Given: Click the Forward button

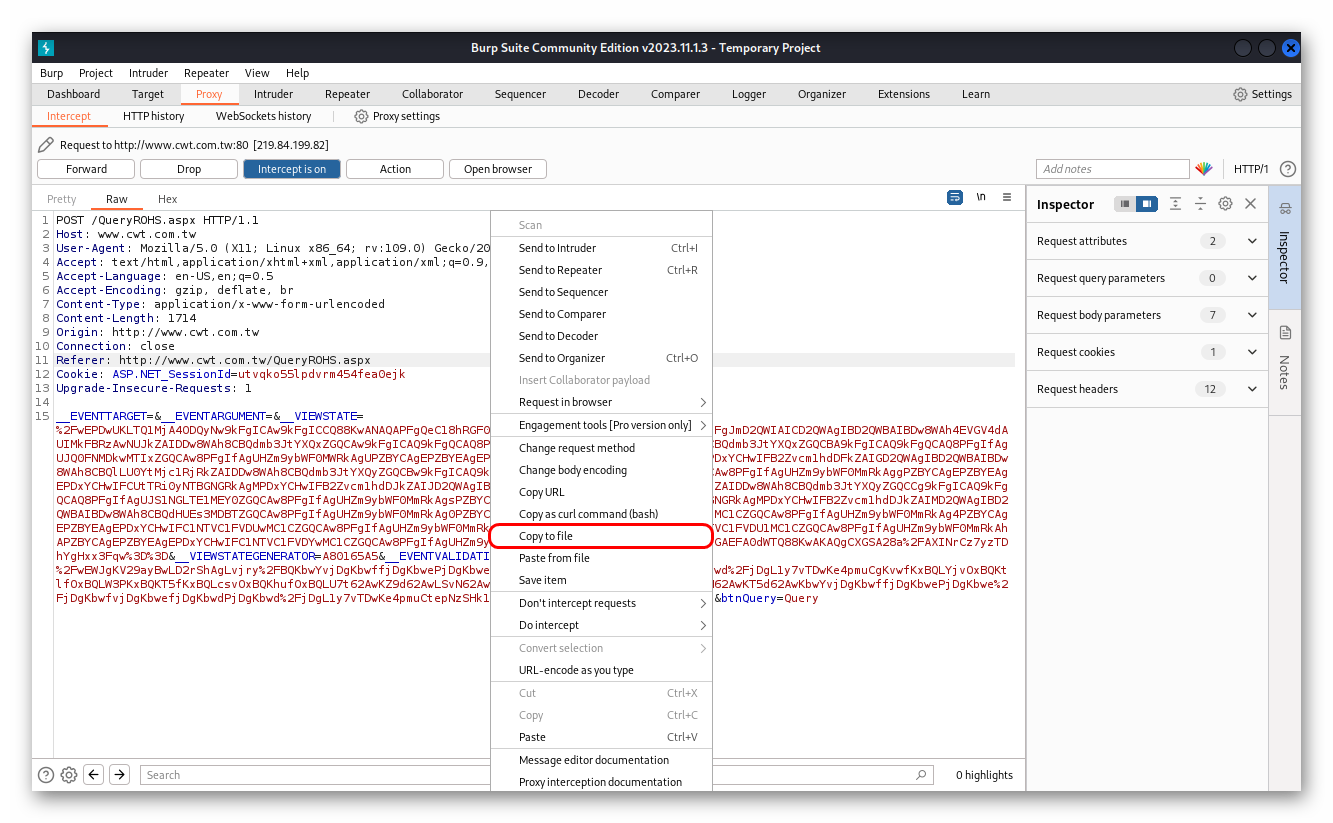Looking at the screenshot, I should (87, 169).
